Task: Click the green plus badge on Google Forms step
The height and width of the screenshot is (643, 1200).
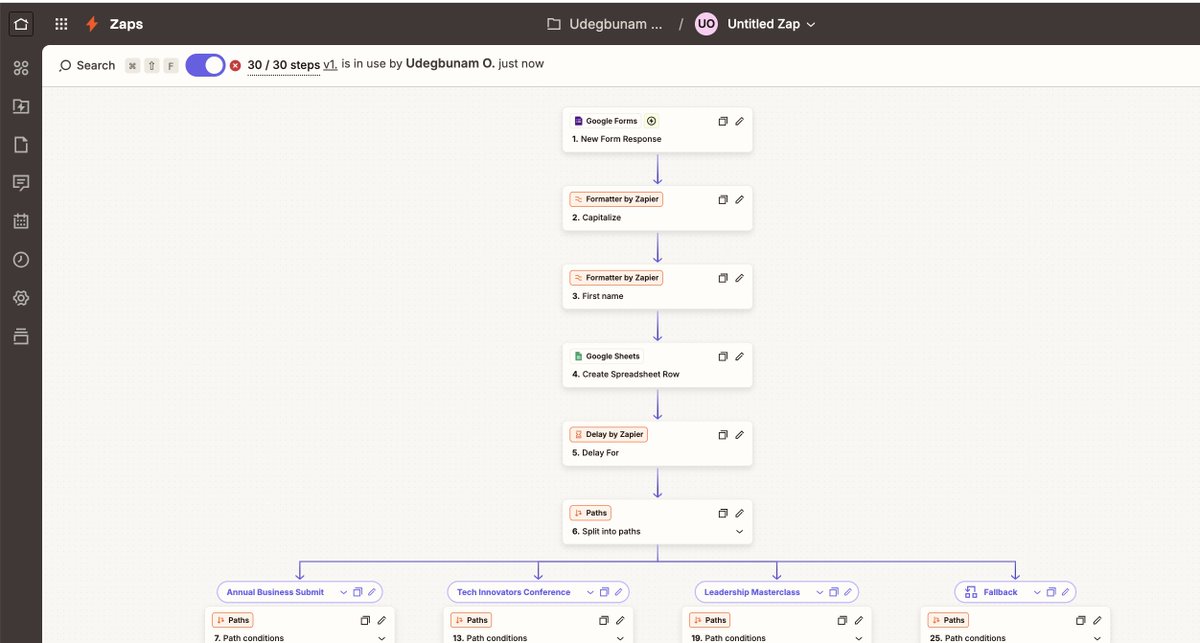Action: click(652, 121)
